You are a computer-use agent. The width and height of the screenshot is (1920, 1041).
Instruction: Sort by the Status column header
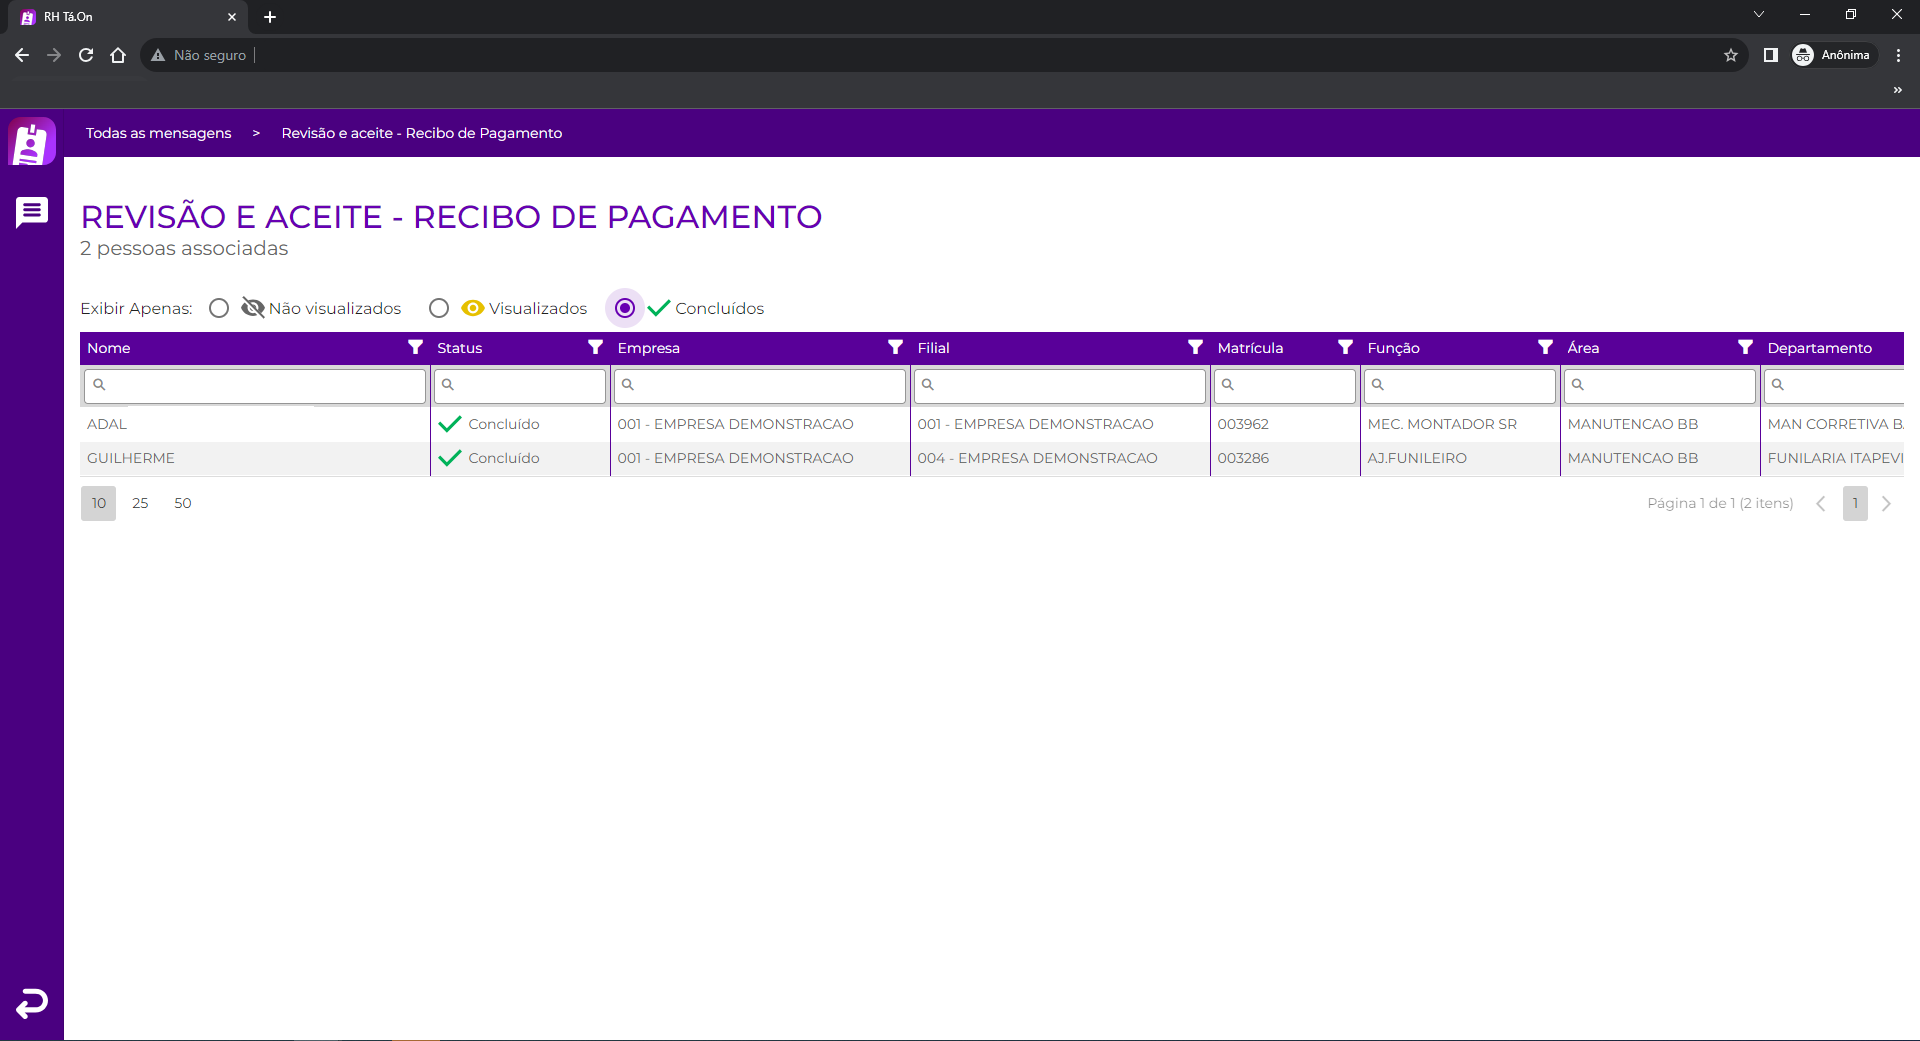click(x=460, y=348)
